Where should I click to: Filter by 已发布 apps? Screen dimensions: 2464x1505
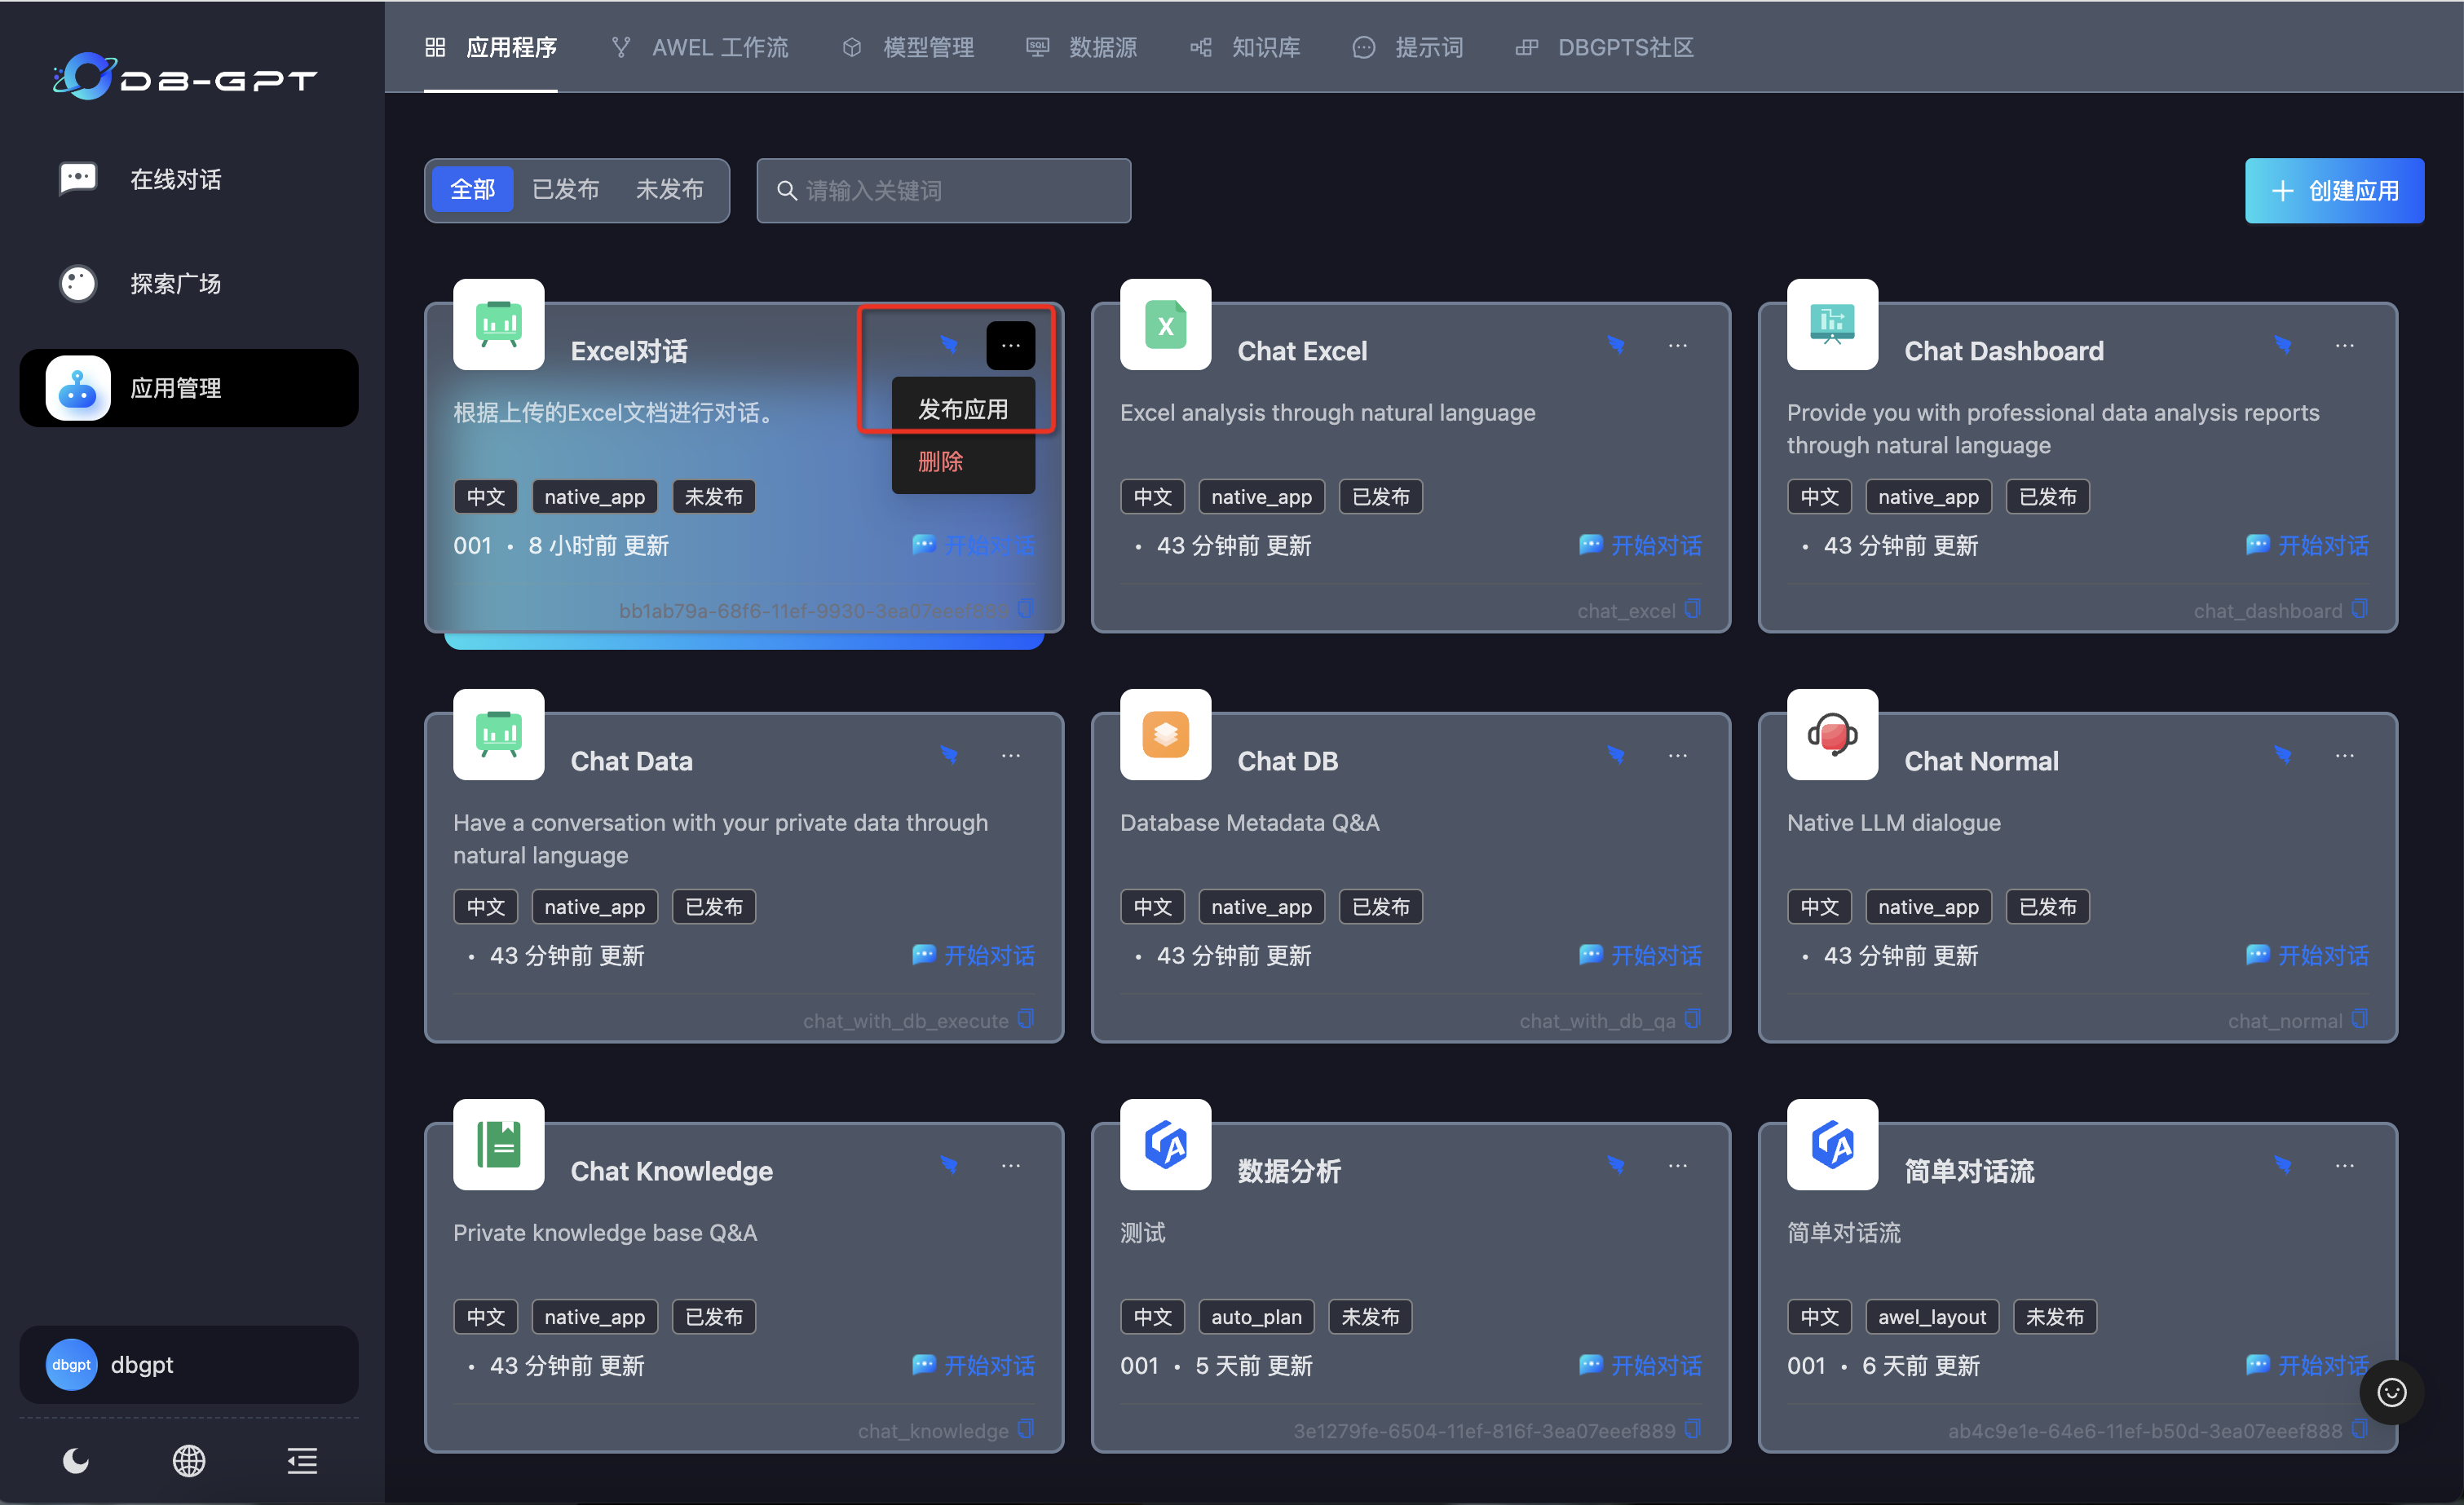click(566, 190)
